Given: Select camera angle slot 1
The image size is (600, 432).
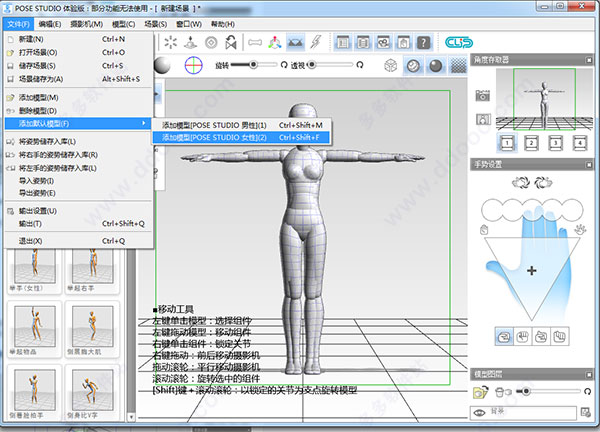Looking at the screenshot, I should [507, 143].
